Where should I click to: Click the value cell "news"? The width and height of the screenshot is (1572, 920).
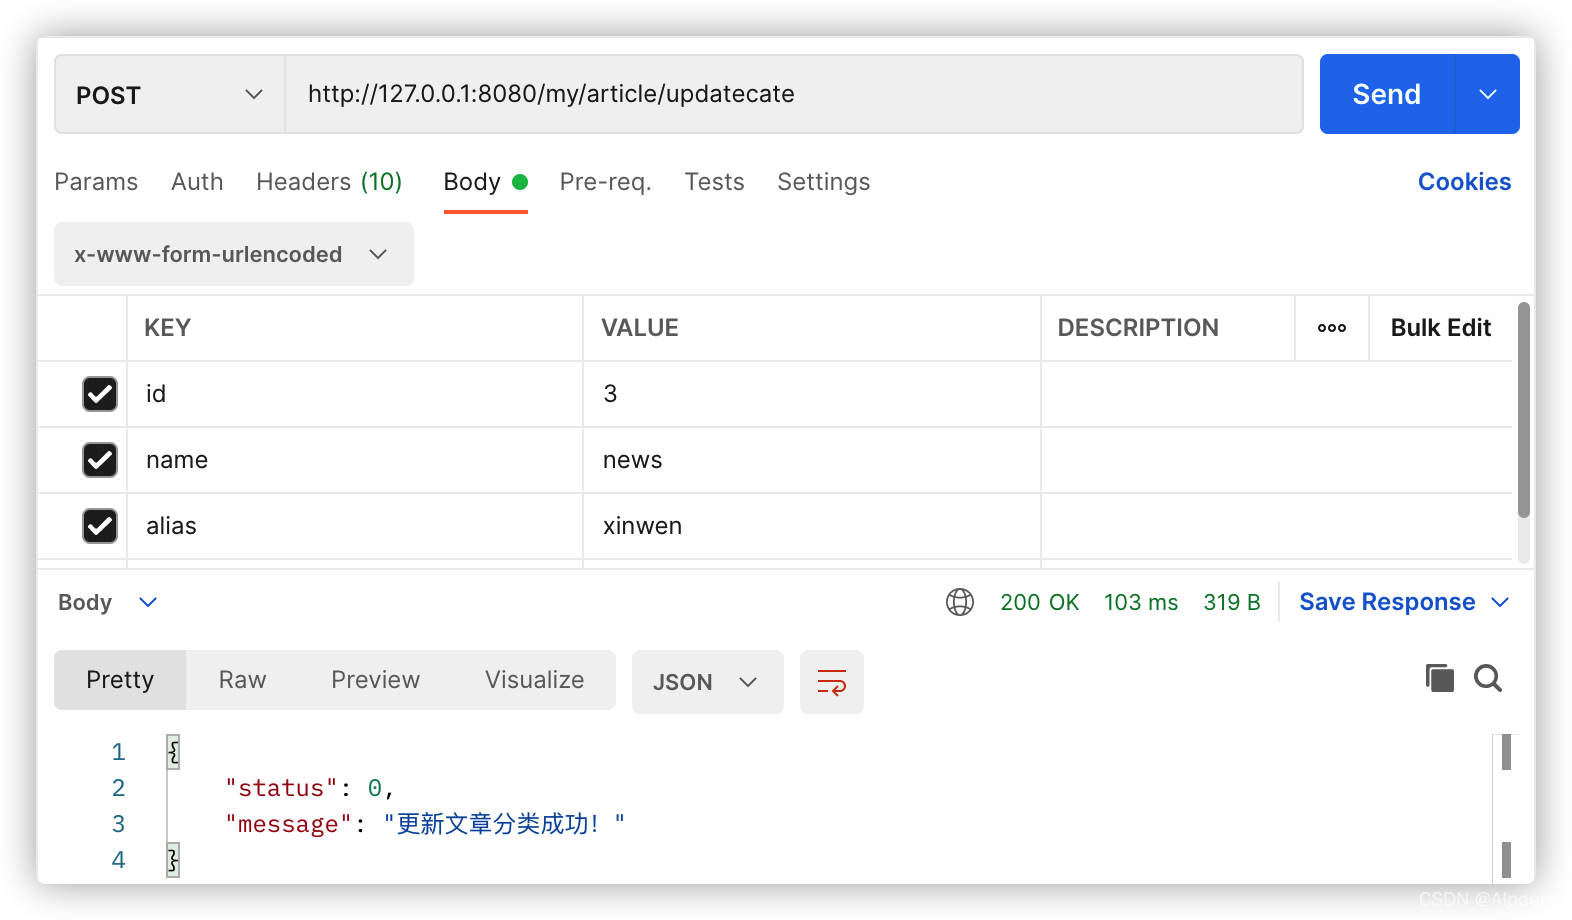tap(812, 460)
